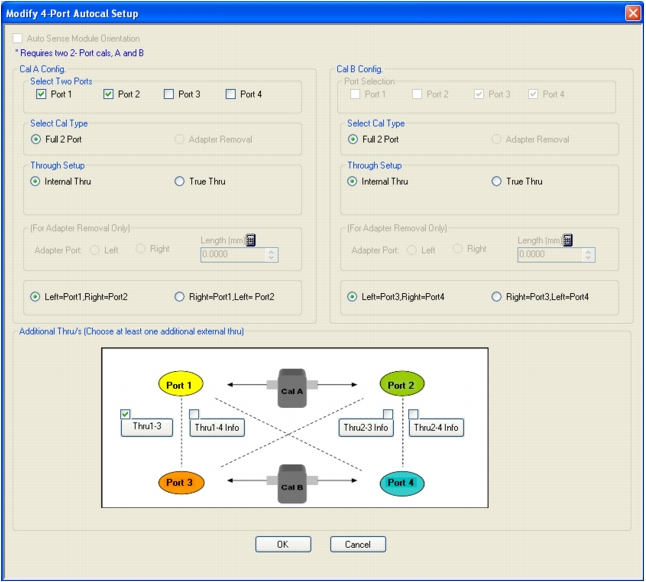Choose True Thru in Cal B

click(x=496, y=181)
